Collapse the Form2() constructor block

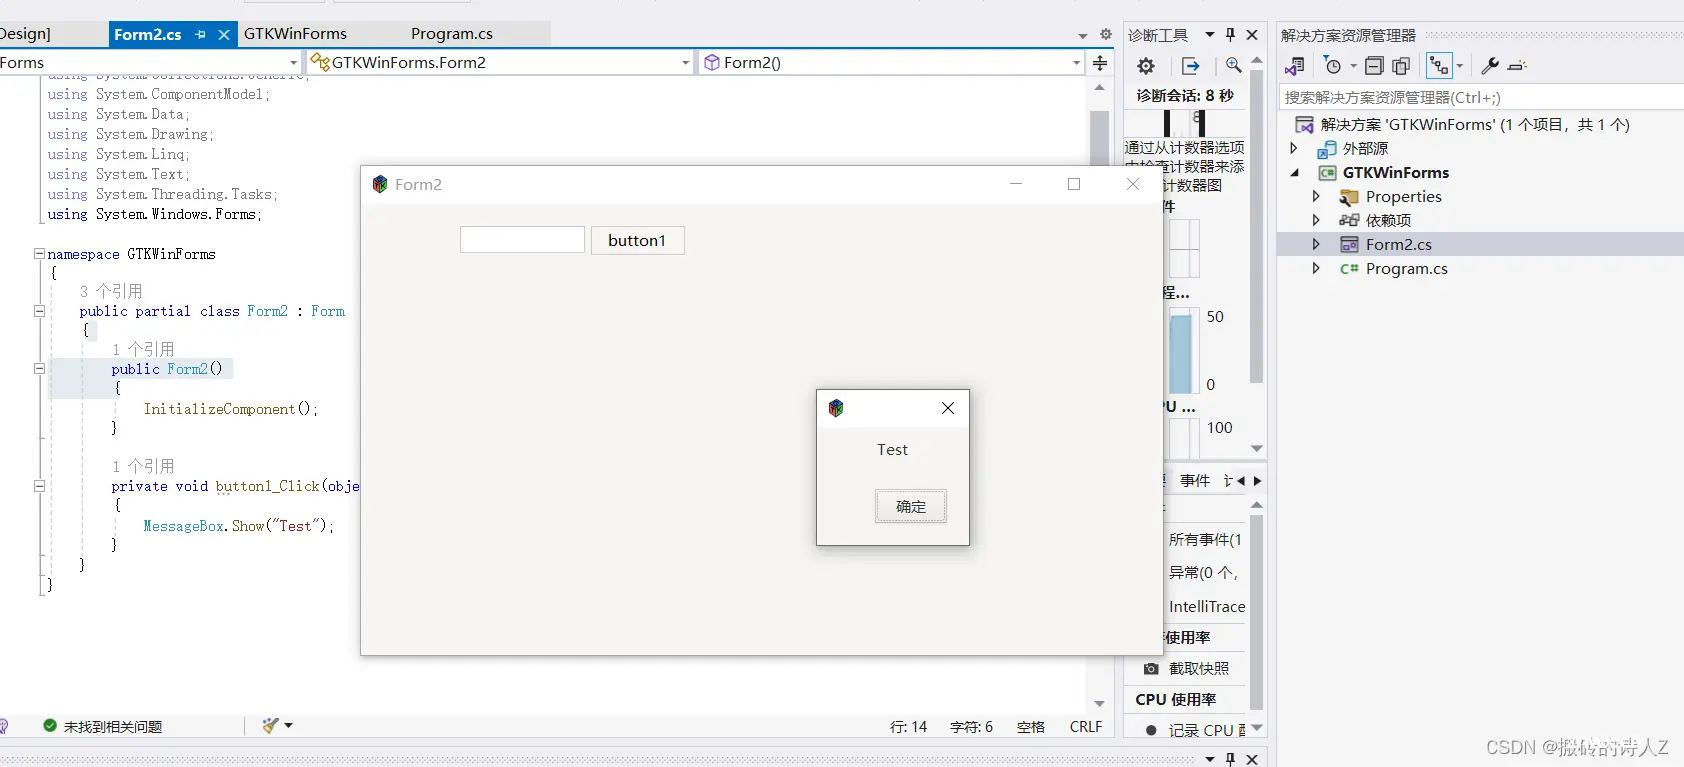pos(39,368)
